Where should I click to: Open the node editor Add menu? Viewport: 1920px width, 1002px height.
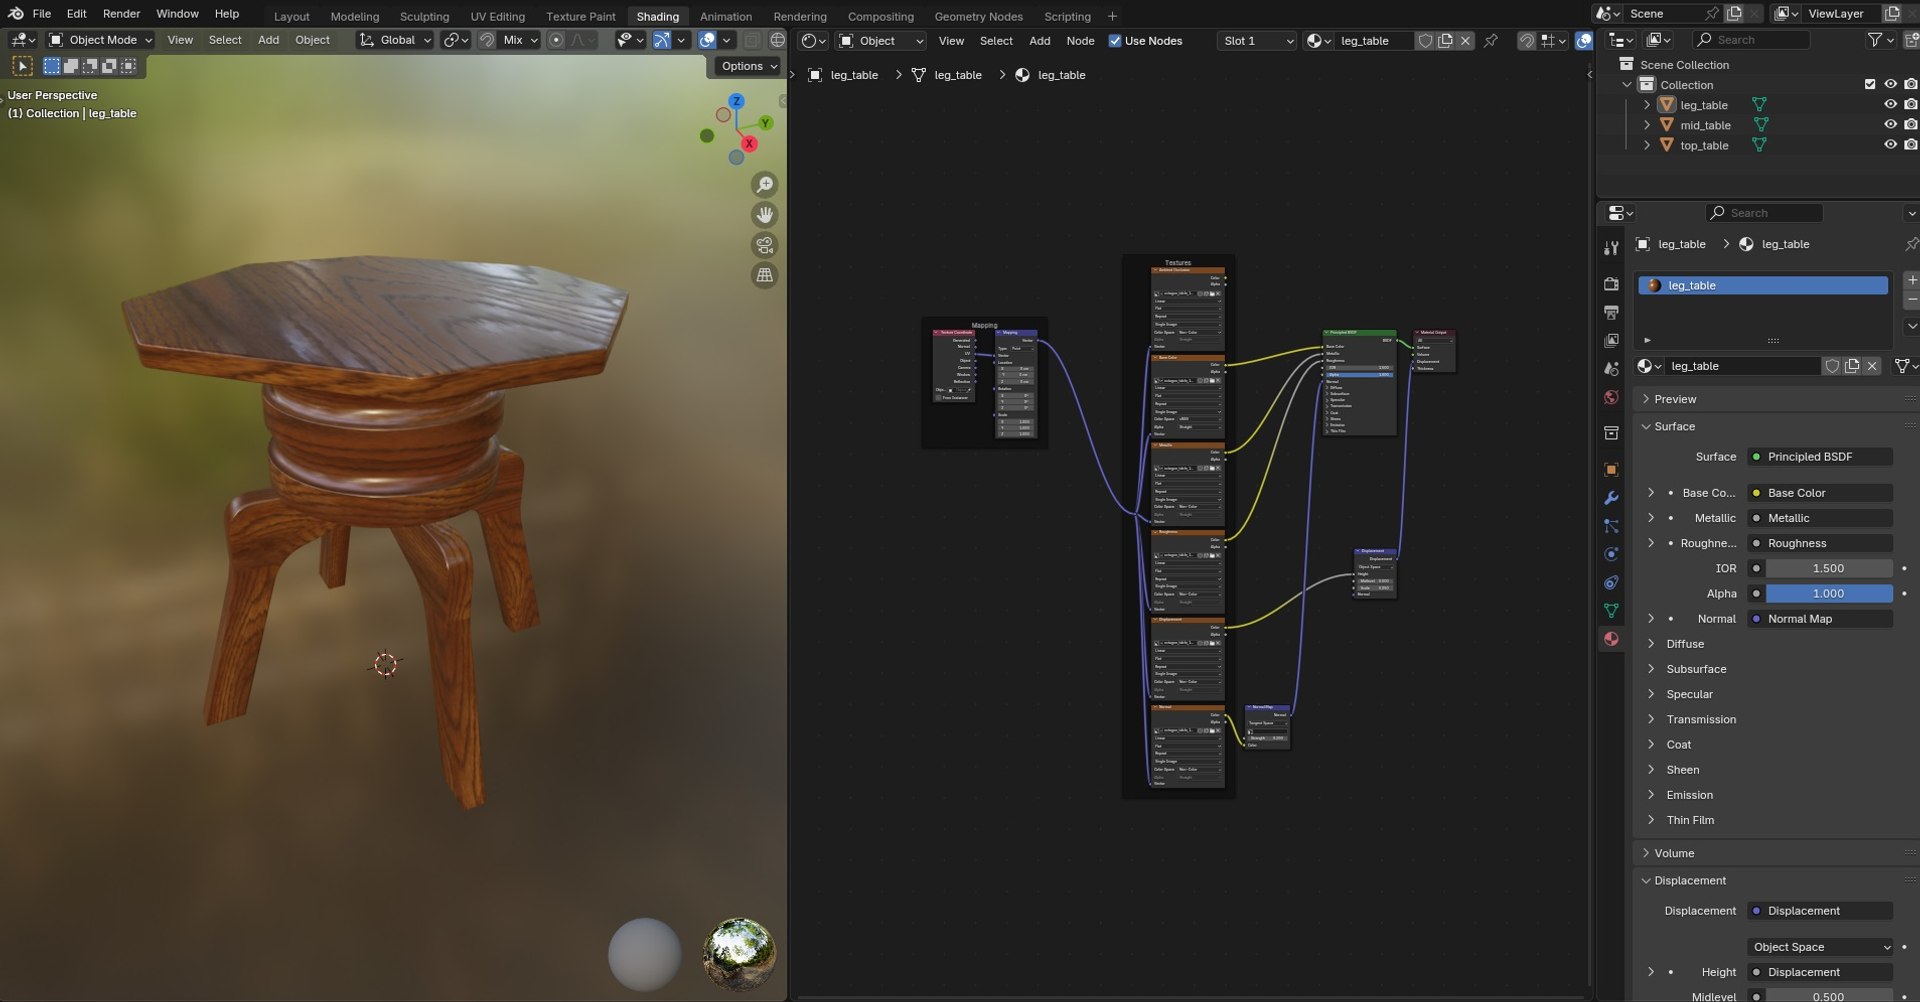[x=1039, y=41]
